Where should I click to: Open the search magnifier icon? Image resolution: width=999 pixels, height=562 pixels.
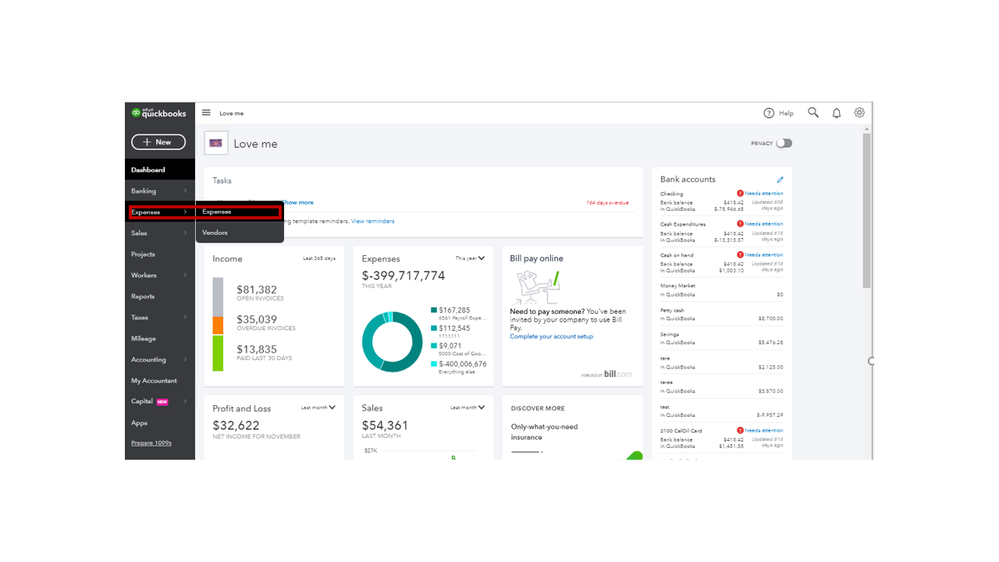(x=813, y=113)
